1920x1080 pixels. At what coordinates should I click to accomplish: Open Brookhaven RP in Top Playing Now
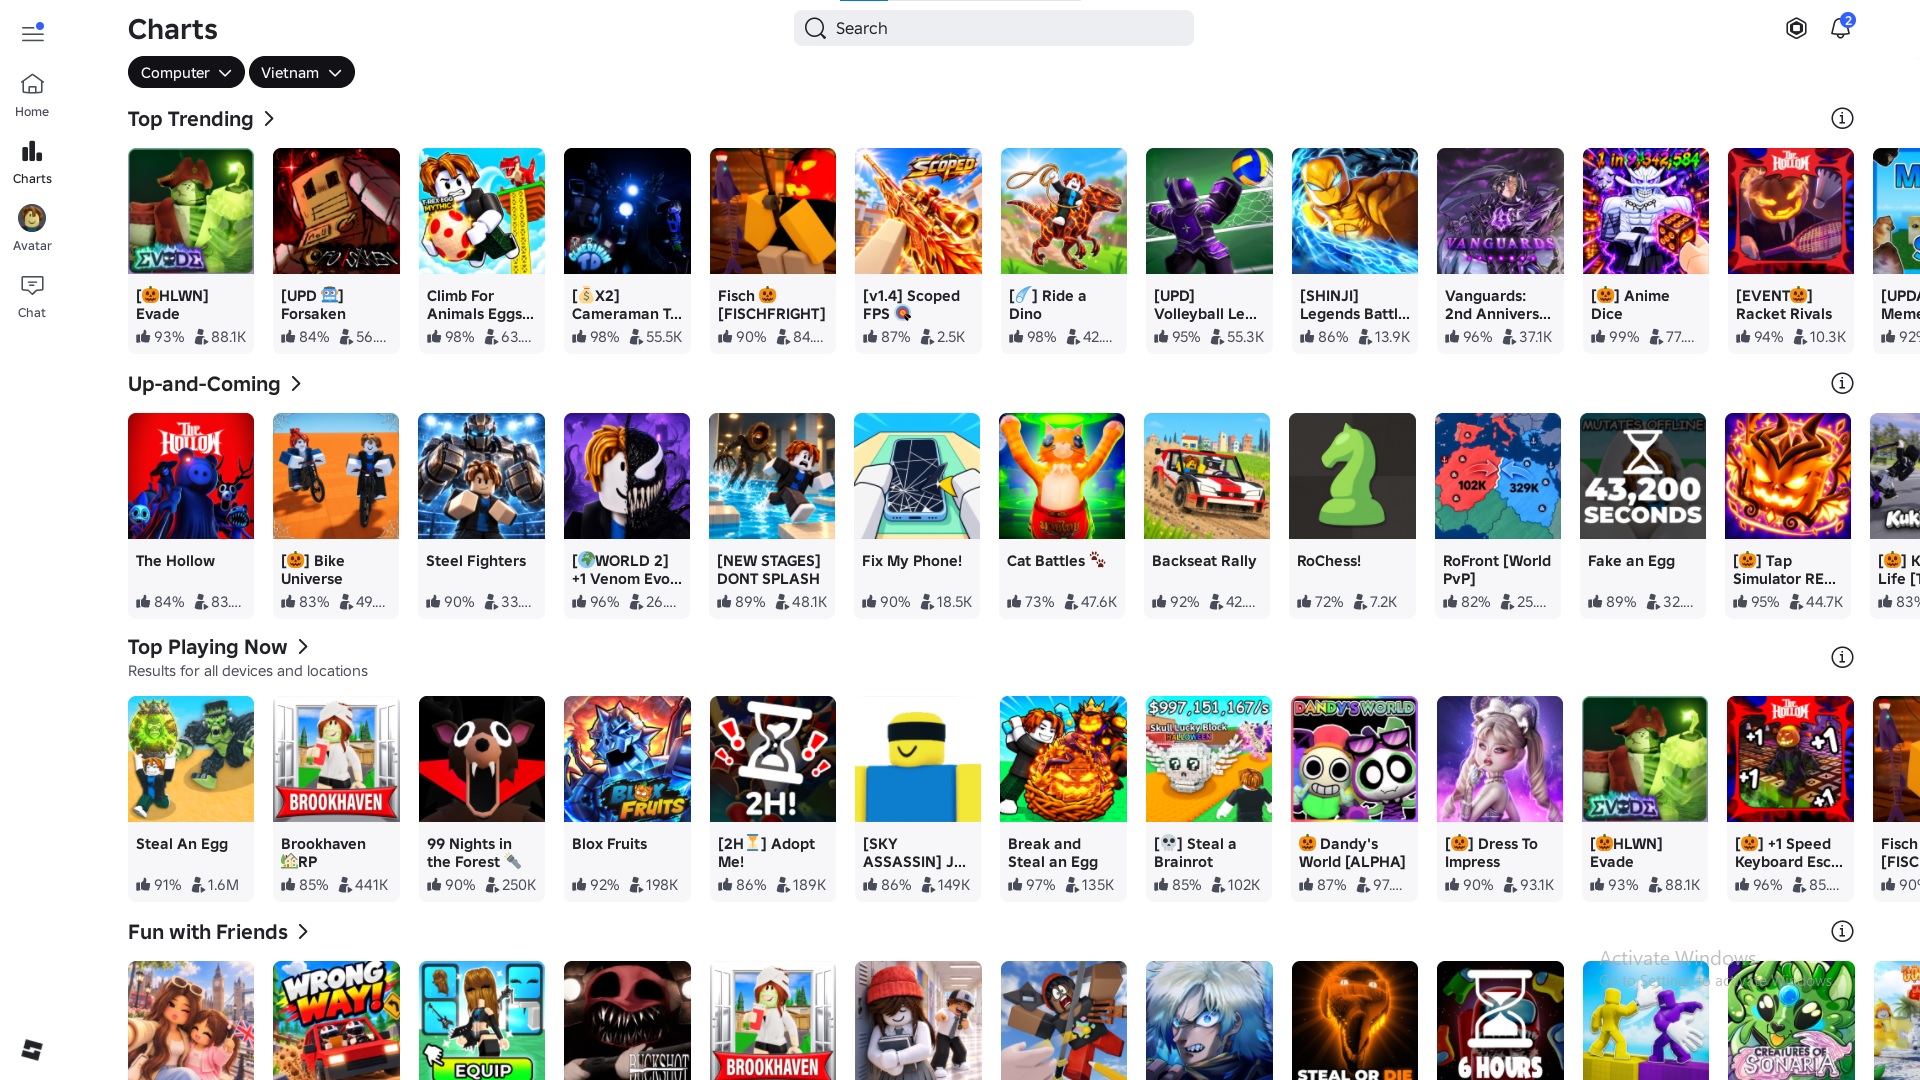pyautogui.click(x=336, y=759)
